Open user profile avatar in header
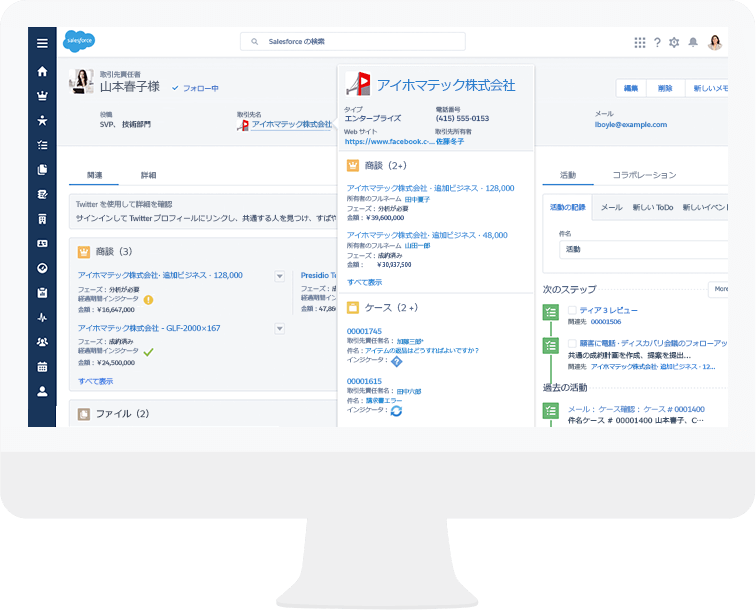Screen dimensions: 756x610 (x=715, y=42)
